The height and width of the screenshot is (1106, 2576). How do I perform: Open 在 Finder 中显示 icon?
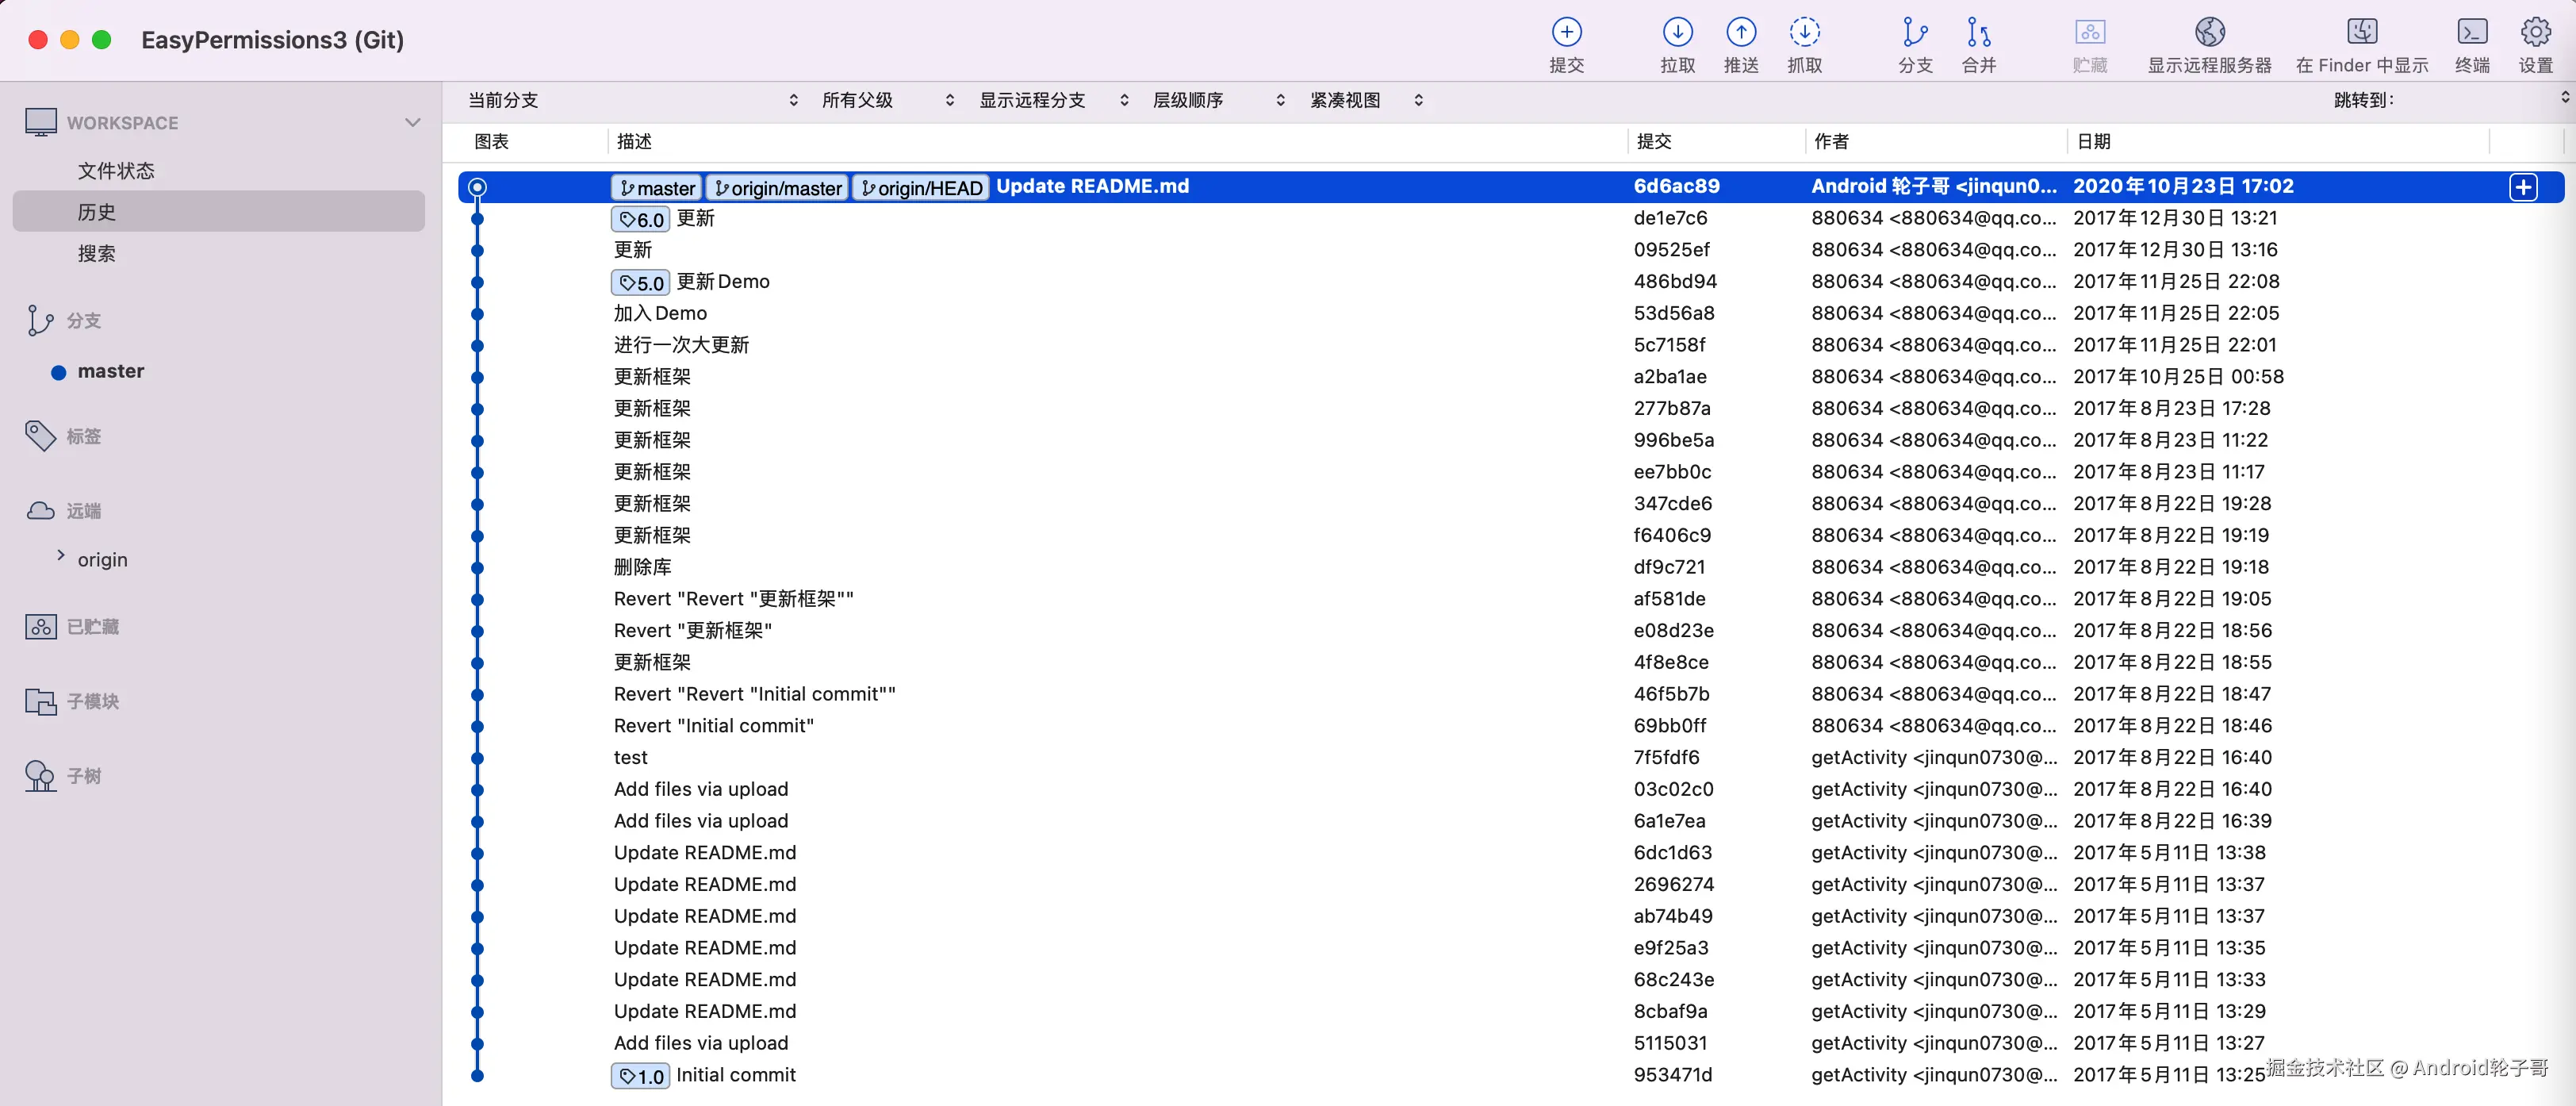(2361, 32)
